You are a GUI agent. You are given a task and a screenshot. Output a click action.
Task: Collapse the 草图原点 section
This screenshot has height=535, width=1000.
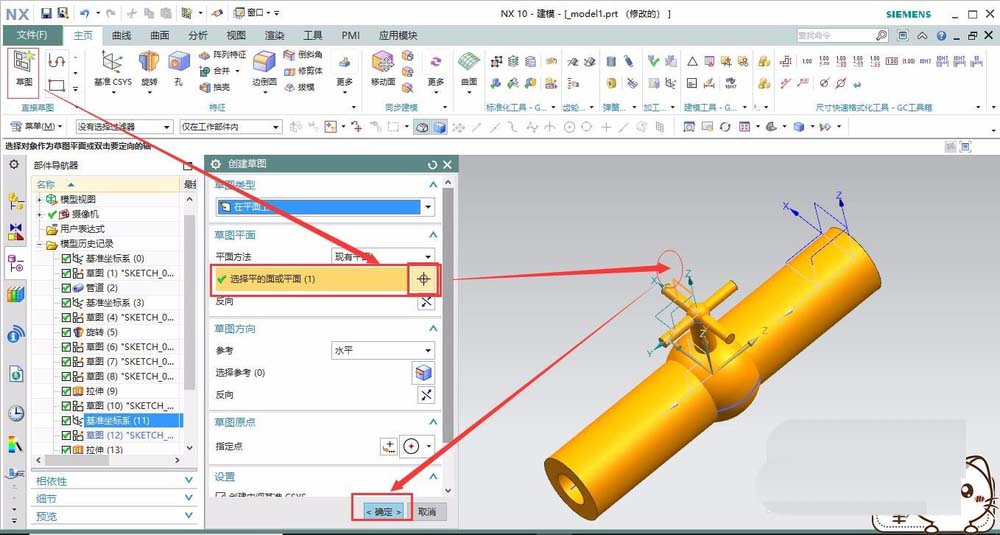tap(433, 422)
